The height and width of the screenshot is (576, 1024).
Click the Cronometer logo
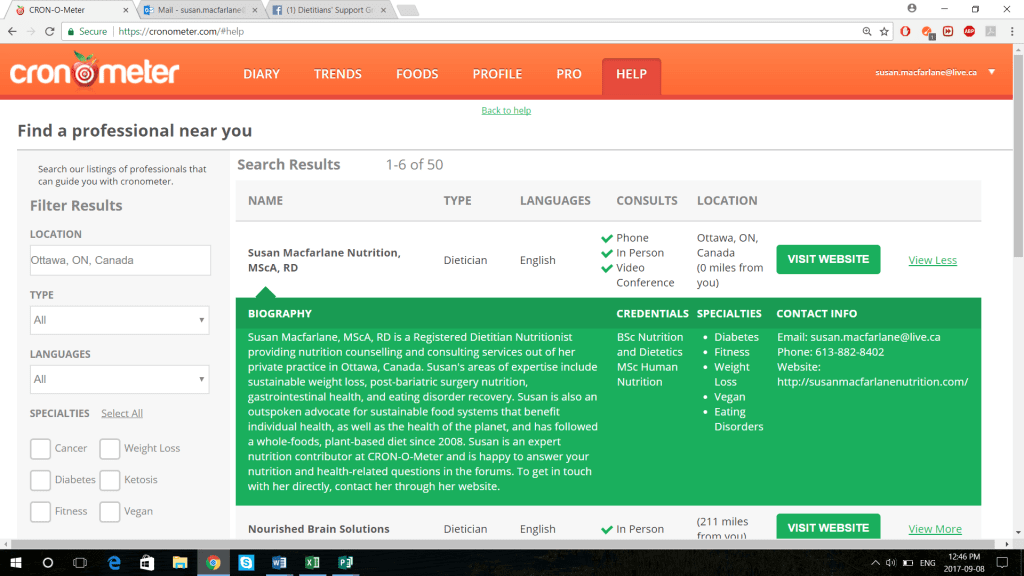(x=94, y=70)
